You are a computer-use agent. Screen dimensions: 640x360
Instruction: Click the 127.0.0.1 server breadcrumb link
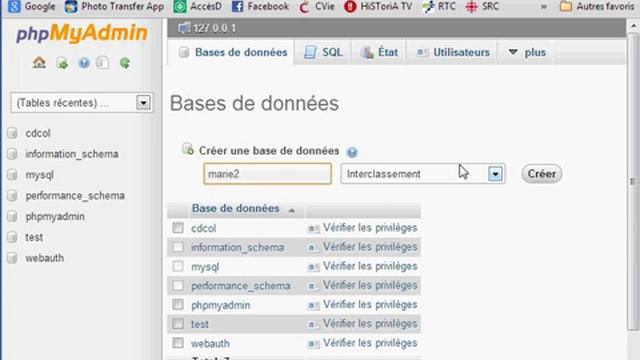click(214, 28)
